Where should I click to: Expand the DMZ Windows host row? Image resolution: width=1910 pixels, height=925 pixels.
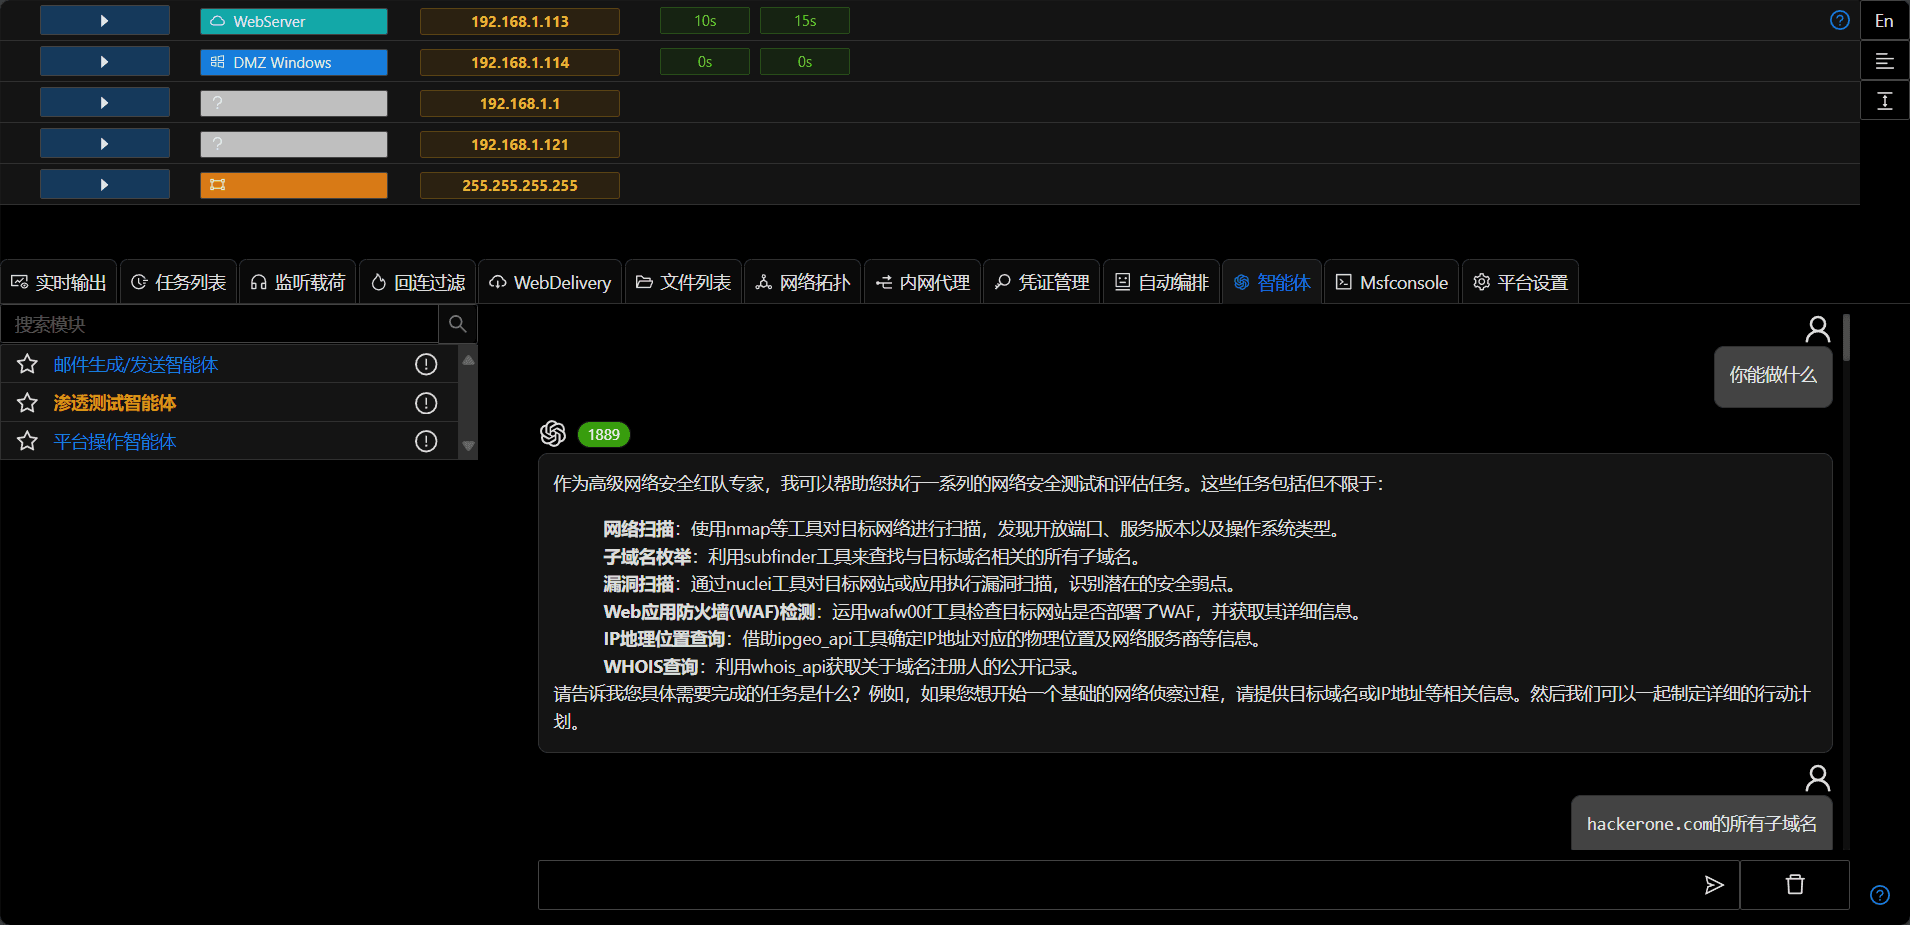[104, 62]
